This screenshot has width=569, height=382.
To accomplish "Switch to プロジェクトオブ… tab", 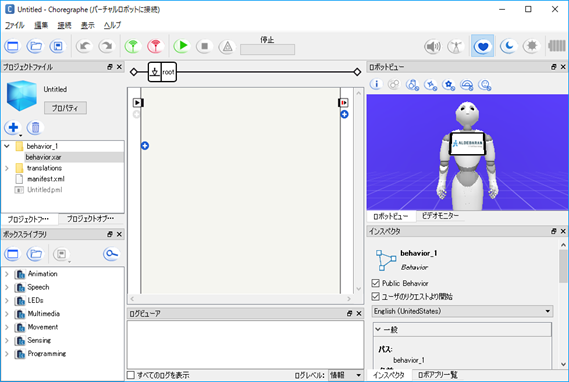I will click(90, 218).
